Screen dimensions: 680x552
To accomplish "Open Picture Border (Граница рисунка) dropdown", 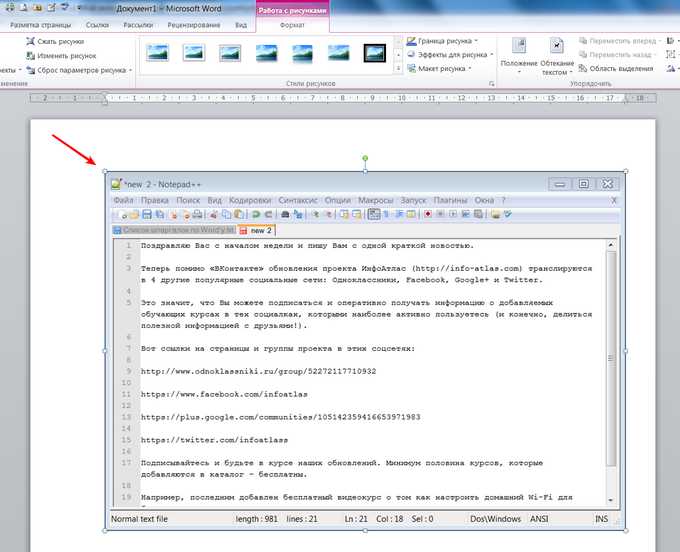I will pos(442,41).
